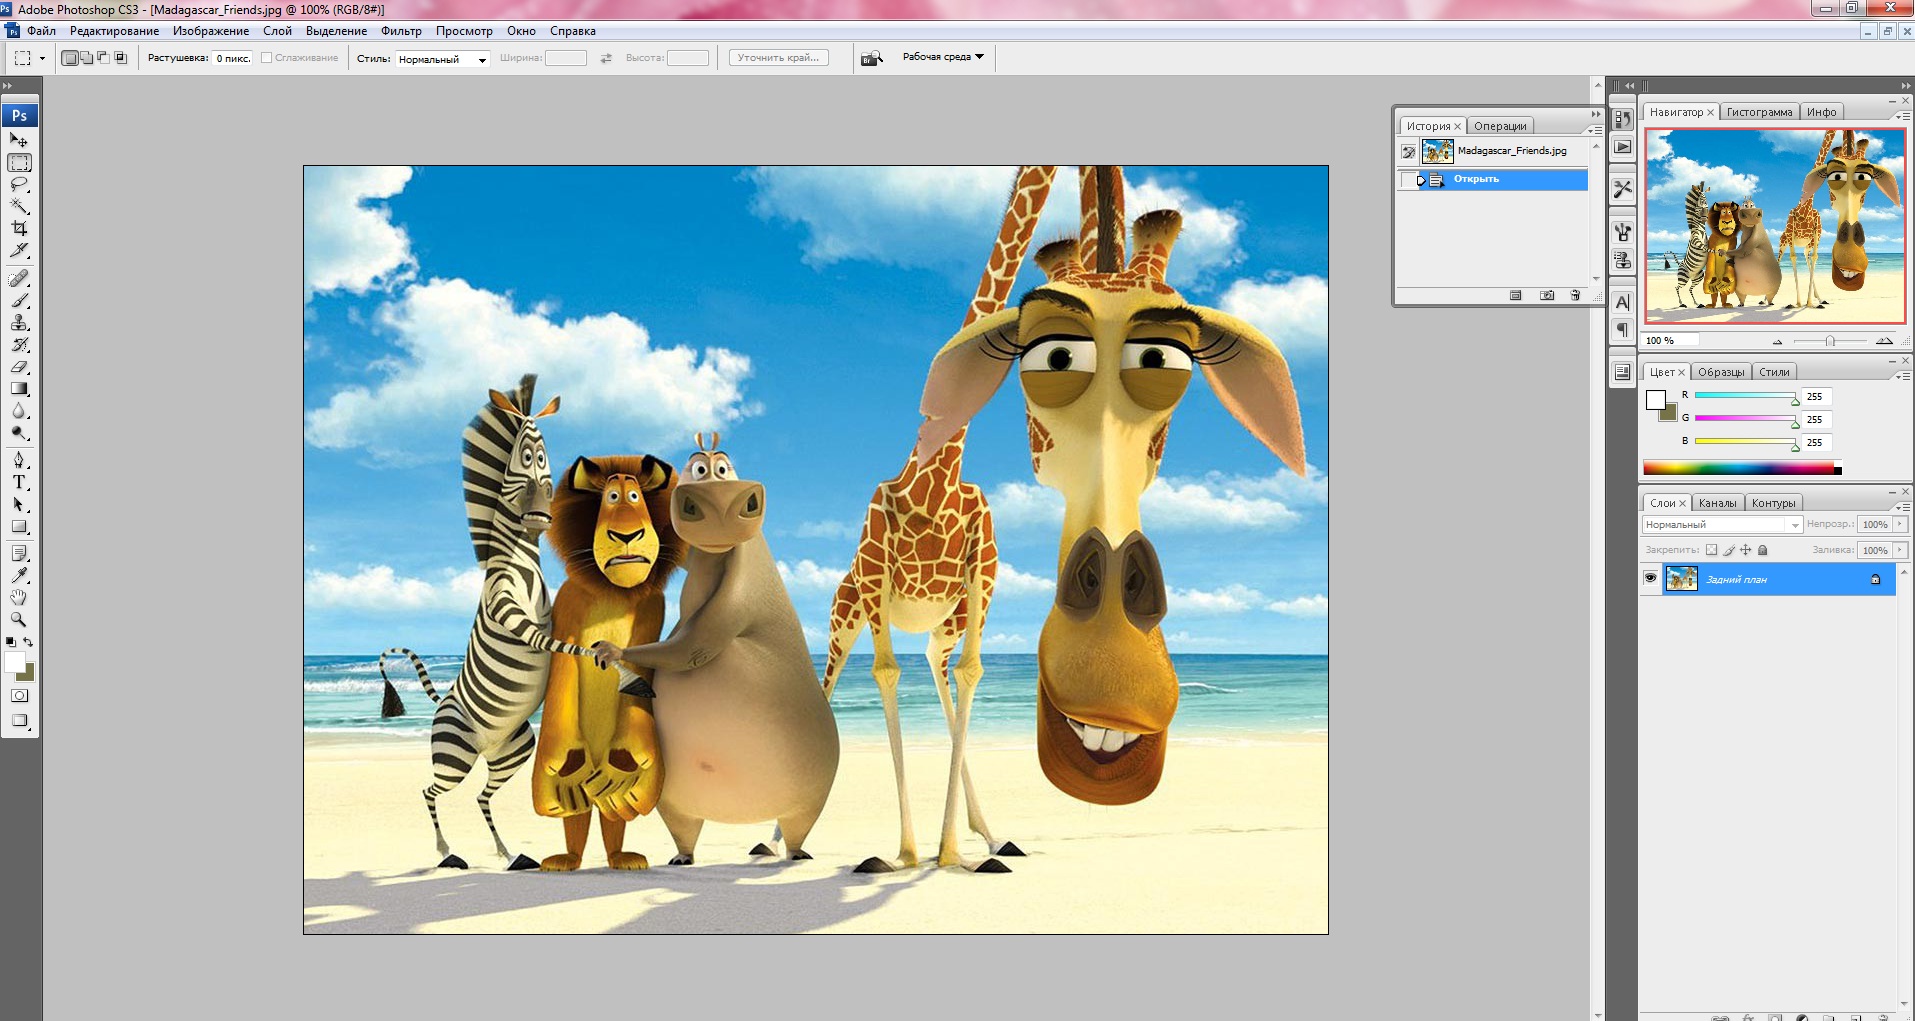The height and width of the screenshot is (1021, 1915).
Task: Open the Стиль dropdown
Action: tap(442, 59)
